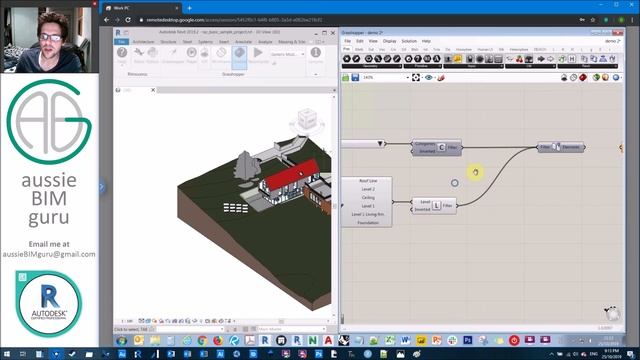The height and width of the screenshot is (360, 640).
Task: Expand the Util panel bar in Grasshopper
Action: [x=530, y=66]
